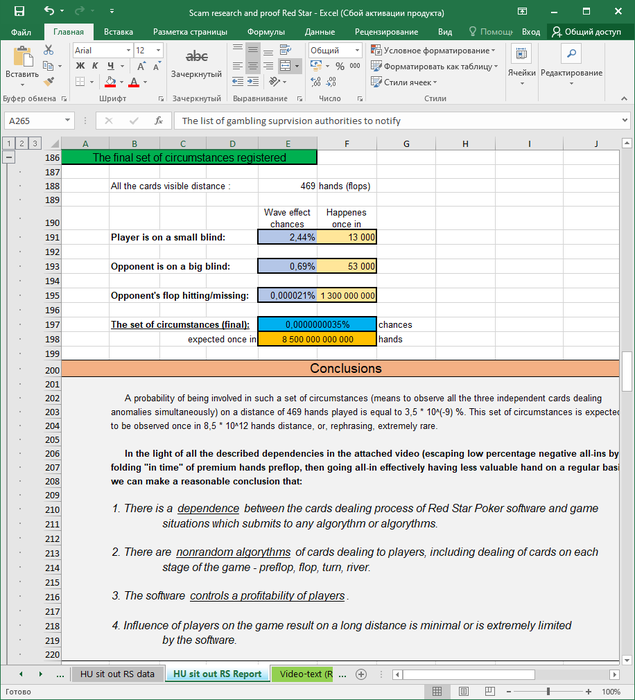Switch to the Данные ribbon tab
The image size is (635, 700).
320,32
